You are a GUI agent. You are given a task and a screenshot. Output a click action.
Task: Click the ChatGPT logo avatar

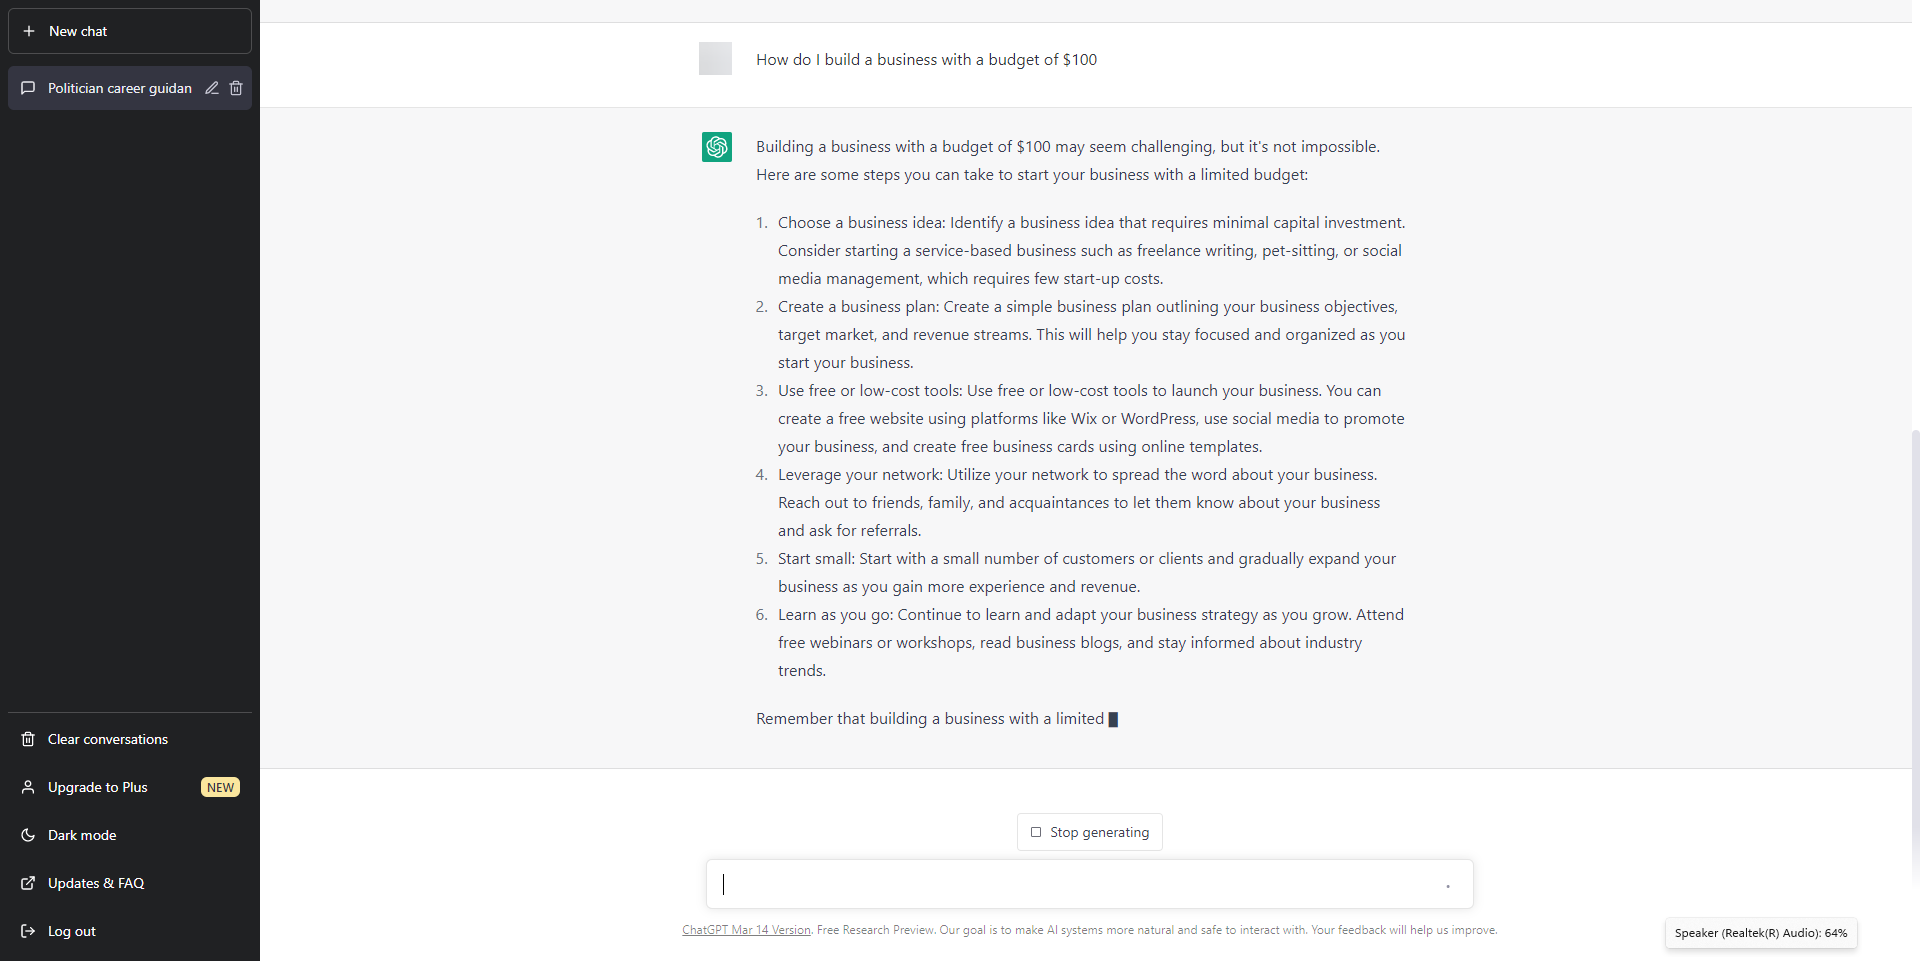[x=716, y=147]
